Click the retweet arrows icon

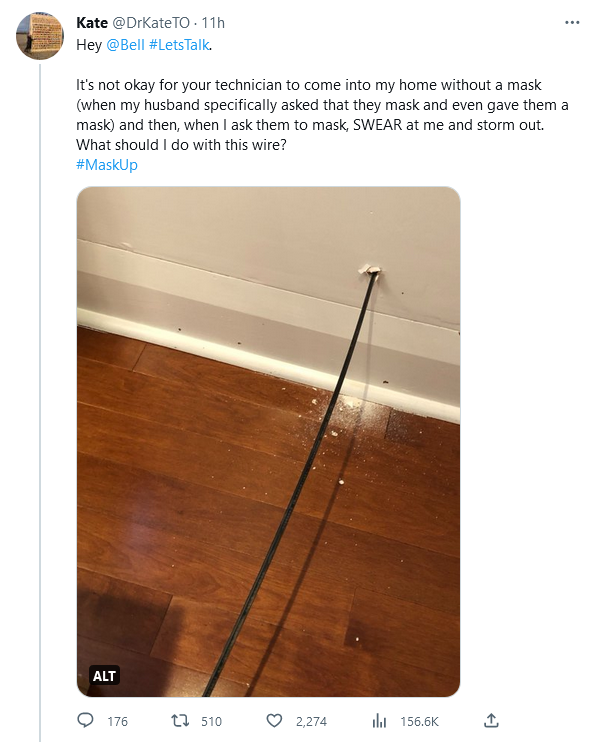coord(180,721)
